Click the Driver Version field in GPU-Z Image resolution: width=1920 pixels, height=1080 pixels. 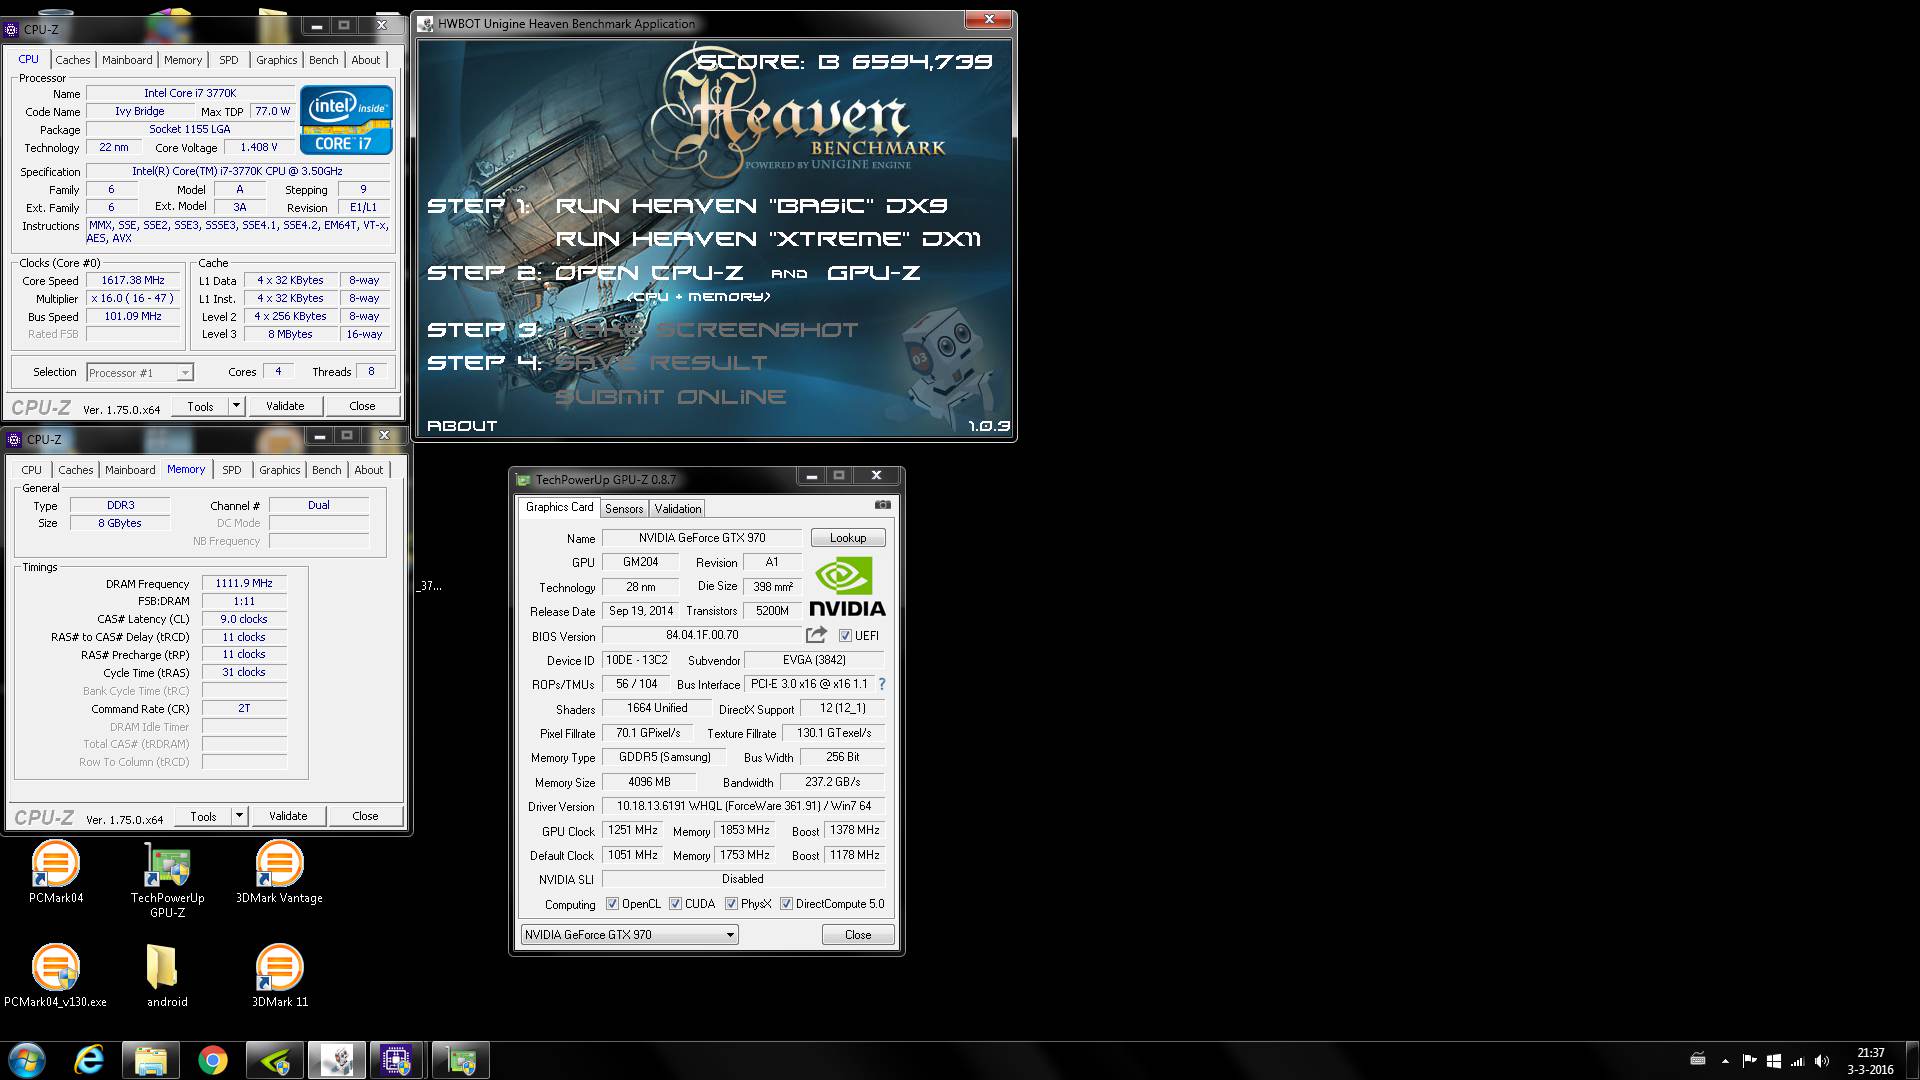[743, 806]
